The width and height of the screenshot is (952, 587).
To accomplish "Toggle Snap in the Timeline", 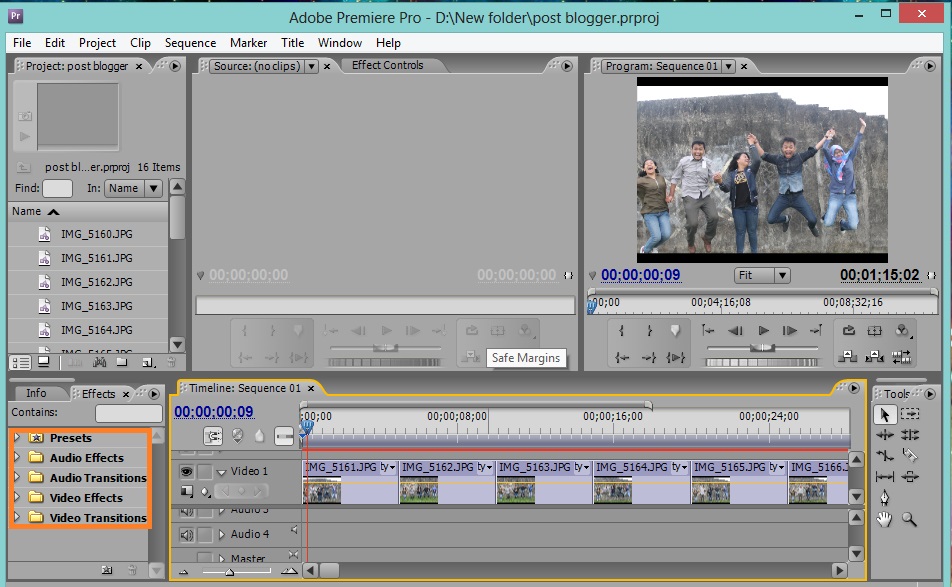I will (213, 436).
